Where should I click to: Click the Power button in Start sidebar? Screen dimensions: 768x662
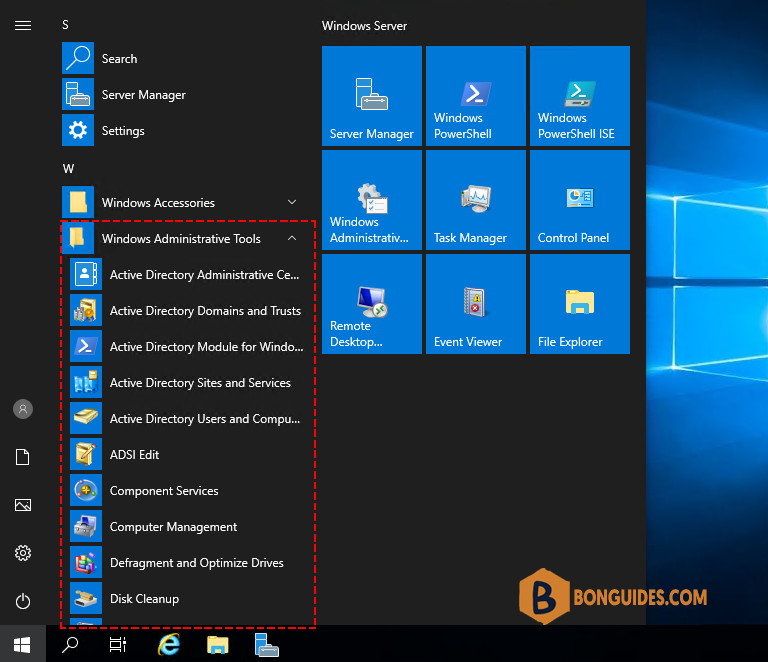click(x=23, y=601)
